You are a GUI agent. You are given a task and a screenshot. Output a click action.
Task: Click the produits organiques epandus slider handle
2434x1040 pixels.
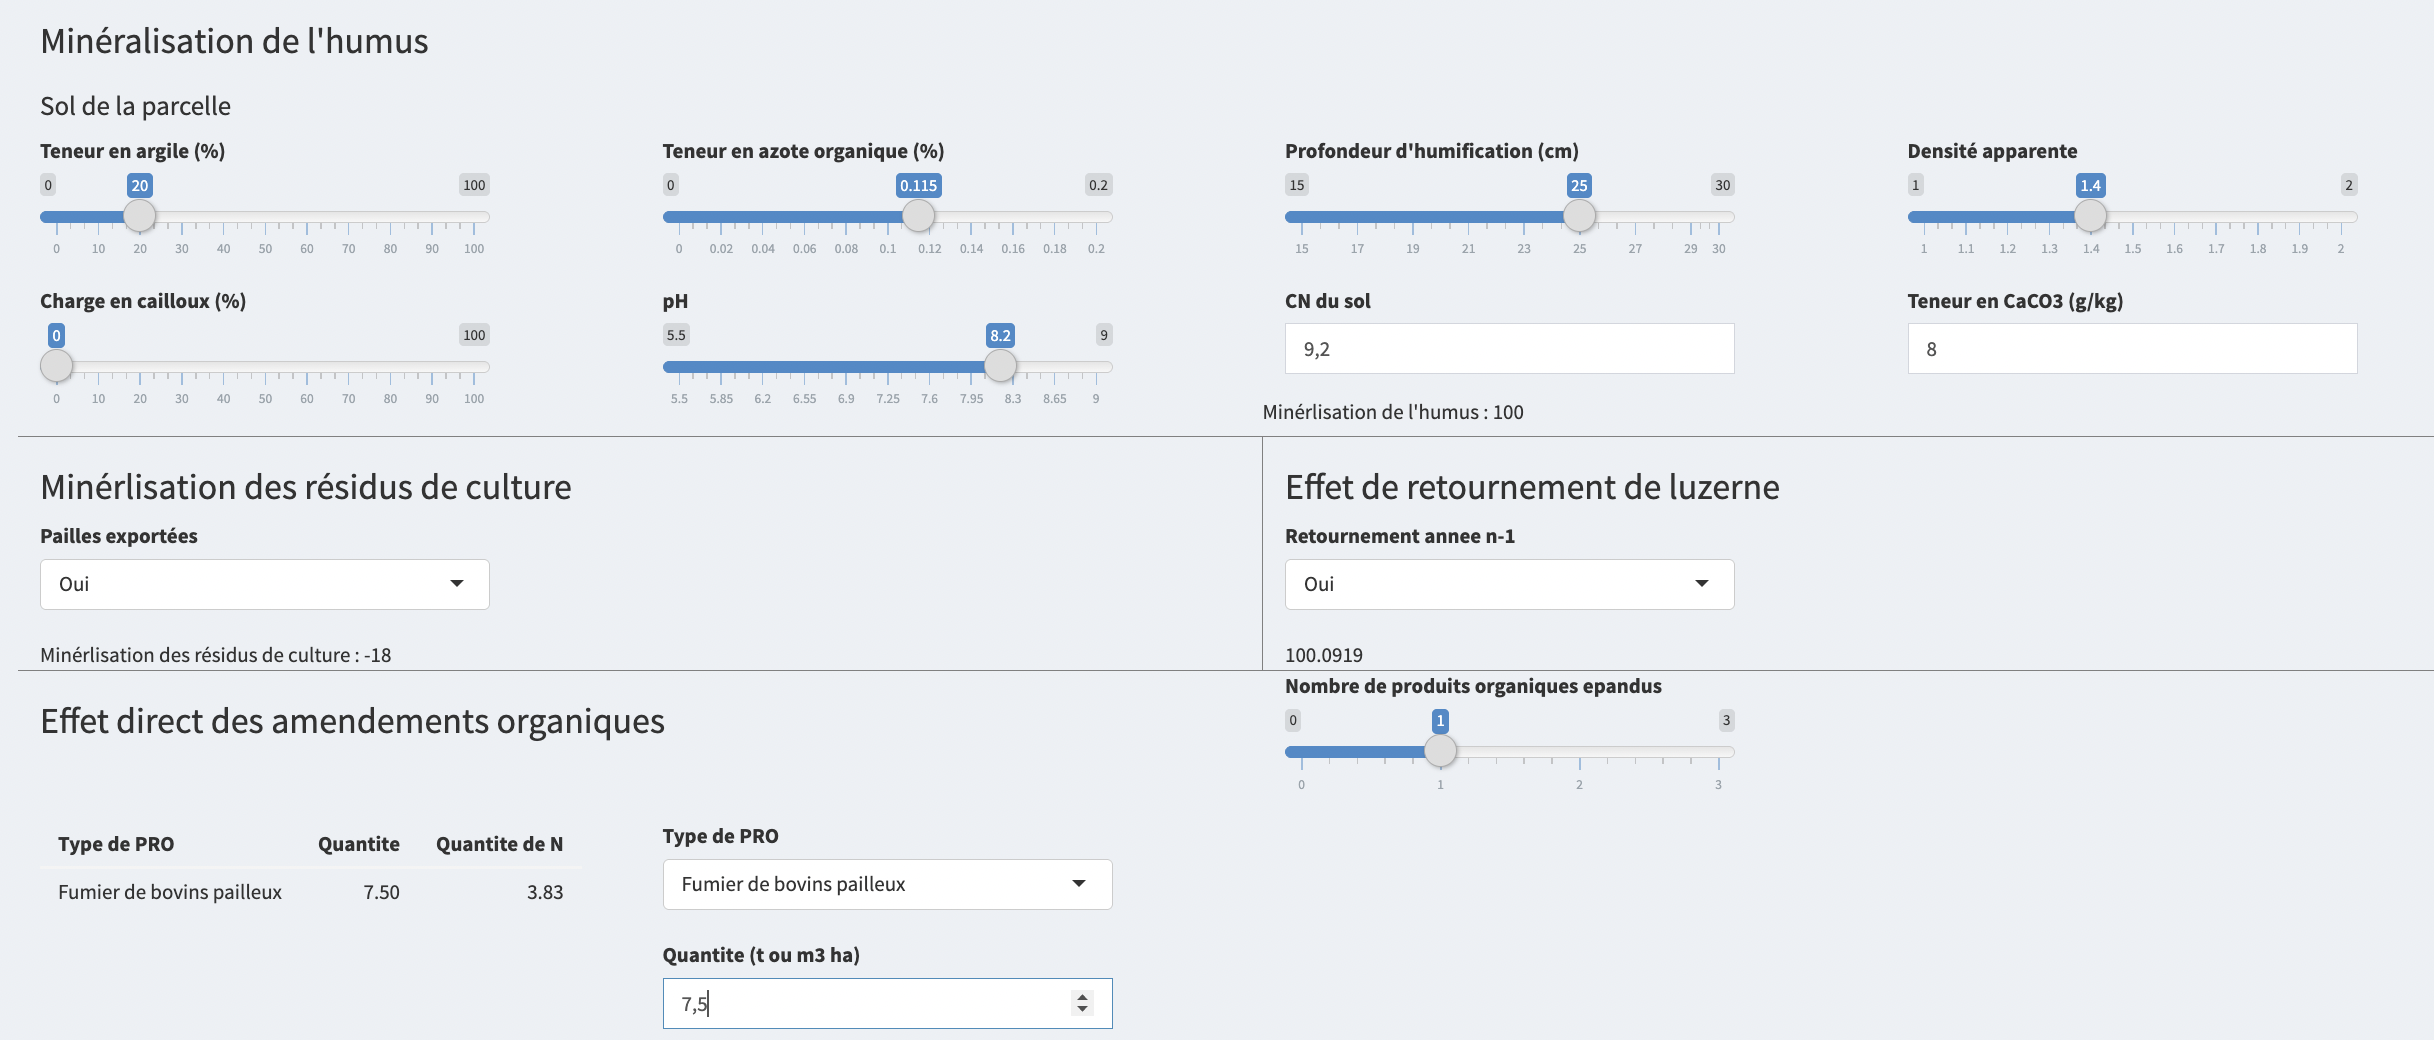1440,751
